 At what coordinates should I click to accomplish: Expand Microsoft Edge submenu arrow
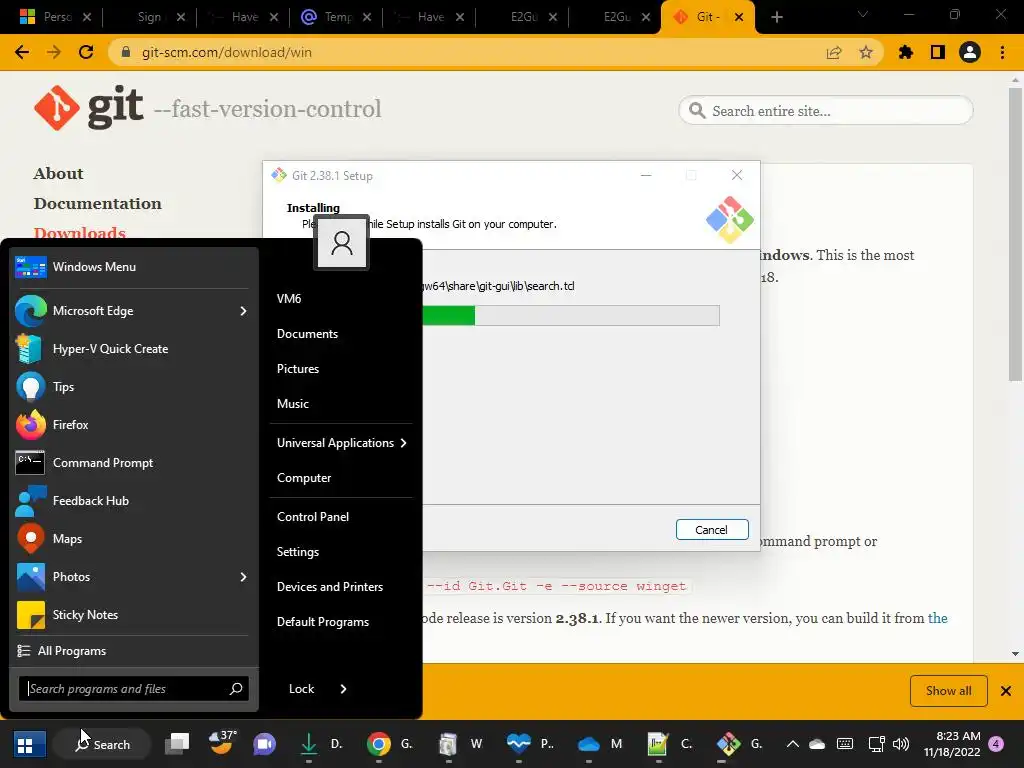[x=243, y=311]
